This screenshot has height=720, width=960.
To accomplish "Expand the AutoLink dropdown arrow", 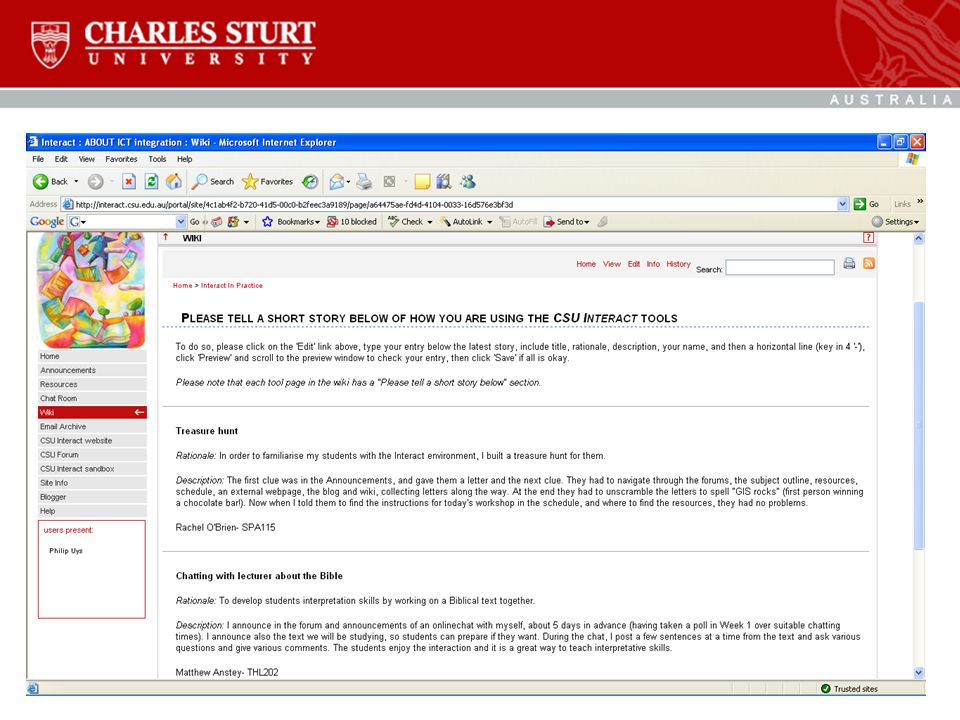I will (x=490, y=222).
